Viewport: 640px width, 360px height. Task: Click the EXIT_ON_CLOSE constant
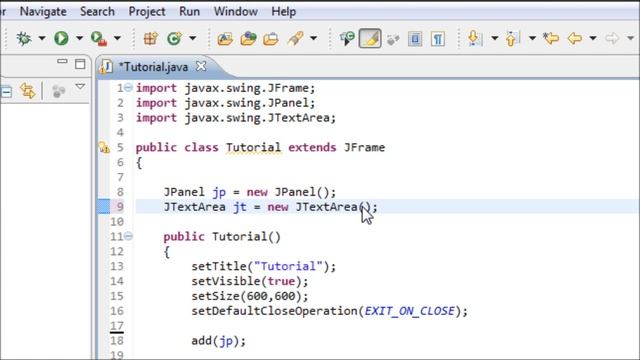pyautogui.click(x=409, y=311)
